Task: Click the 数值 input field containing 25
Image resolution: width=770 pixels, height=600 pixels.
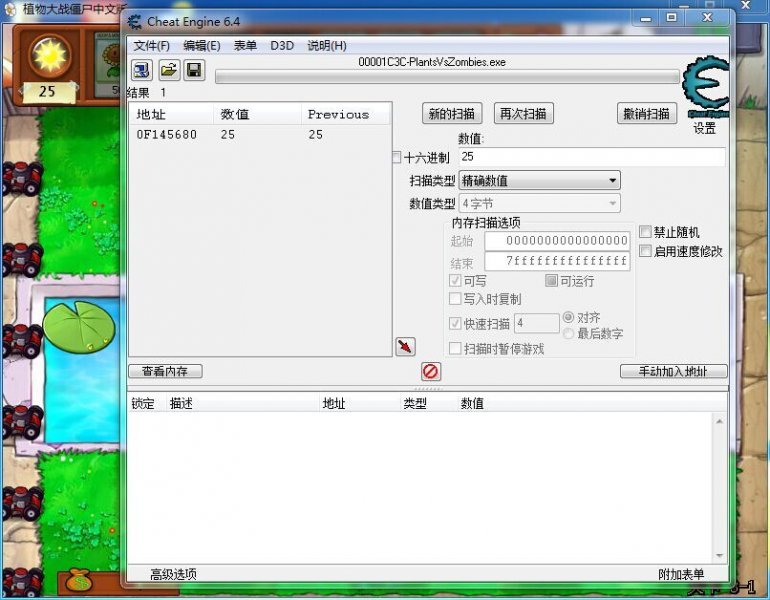Action: tap(592, 157)
